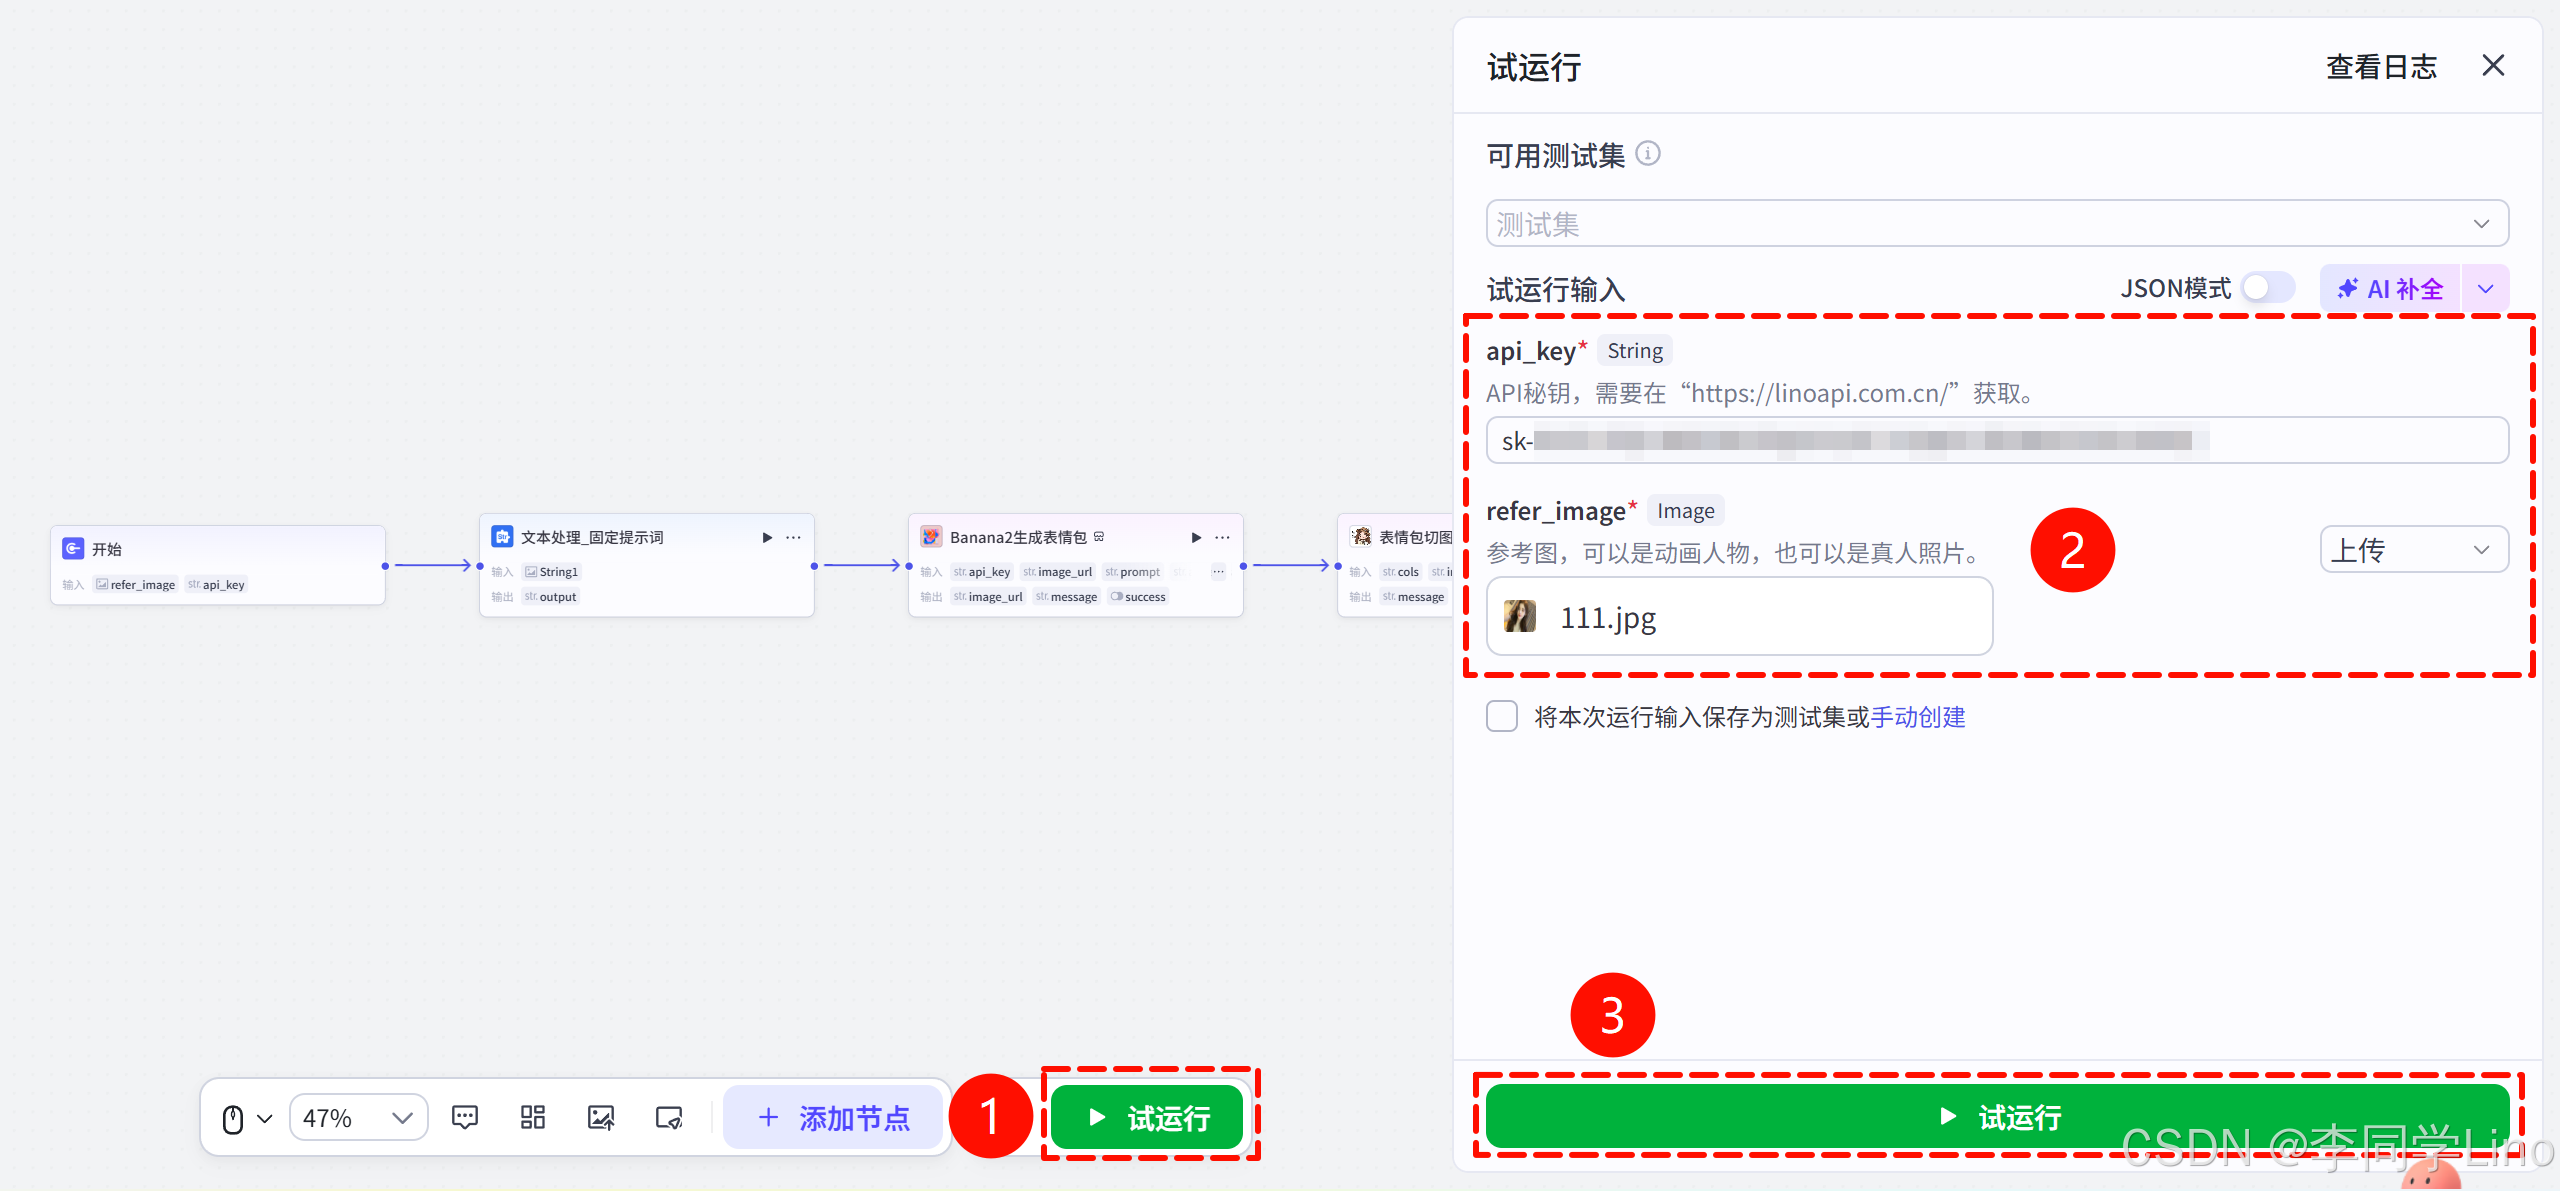Screen dimensions: 2560x1191
Task: Open more options on 文本处理_固定提示词 node
Action: [793, 537]
